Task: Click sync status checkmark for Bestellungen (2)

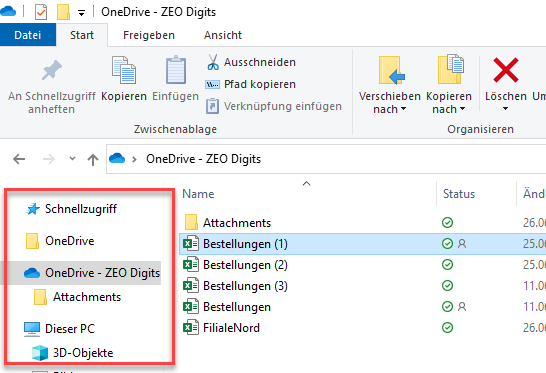Action: click(x=447, y=265)
